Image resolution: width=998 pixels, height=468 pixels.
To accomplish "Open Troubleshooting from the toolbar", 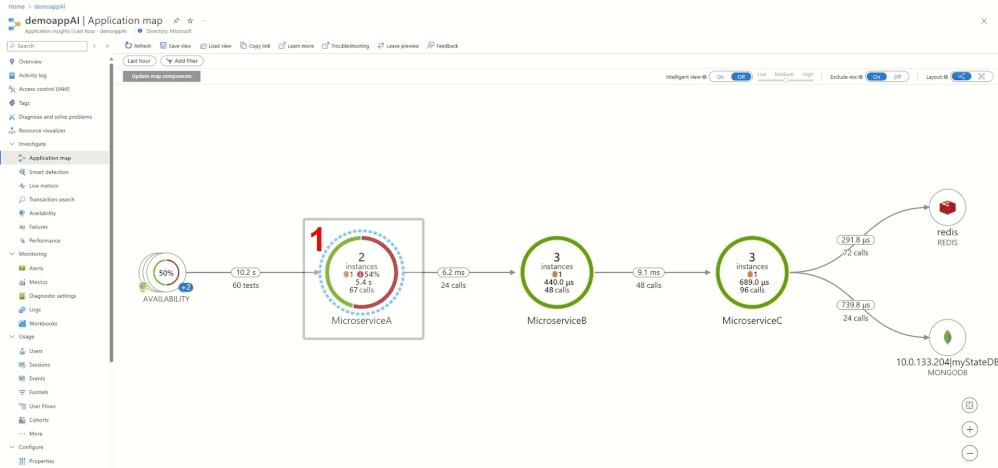I will 346,46.
